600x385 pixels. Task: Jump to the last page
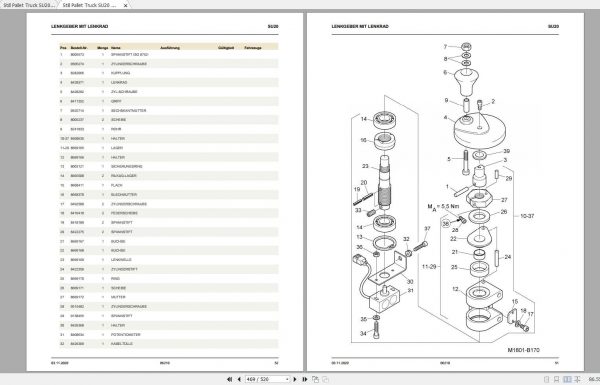tap(305, 379)
